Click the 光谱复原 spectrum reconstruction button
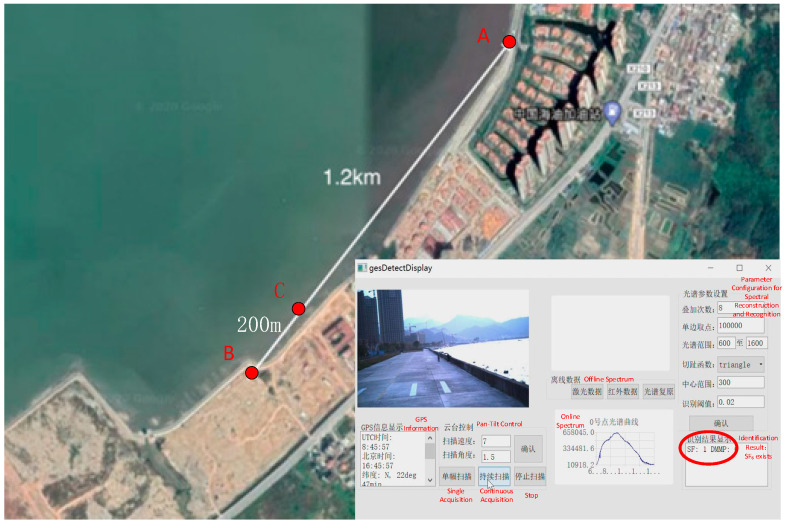787x525 pixels. (659, 392)
